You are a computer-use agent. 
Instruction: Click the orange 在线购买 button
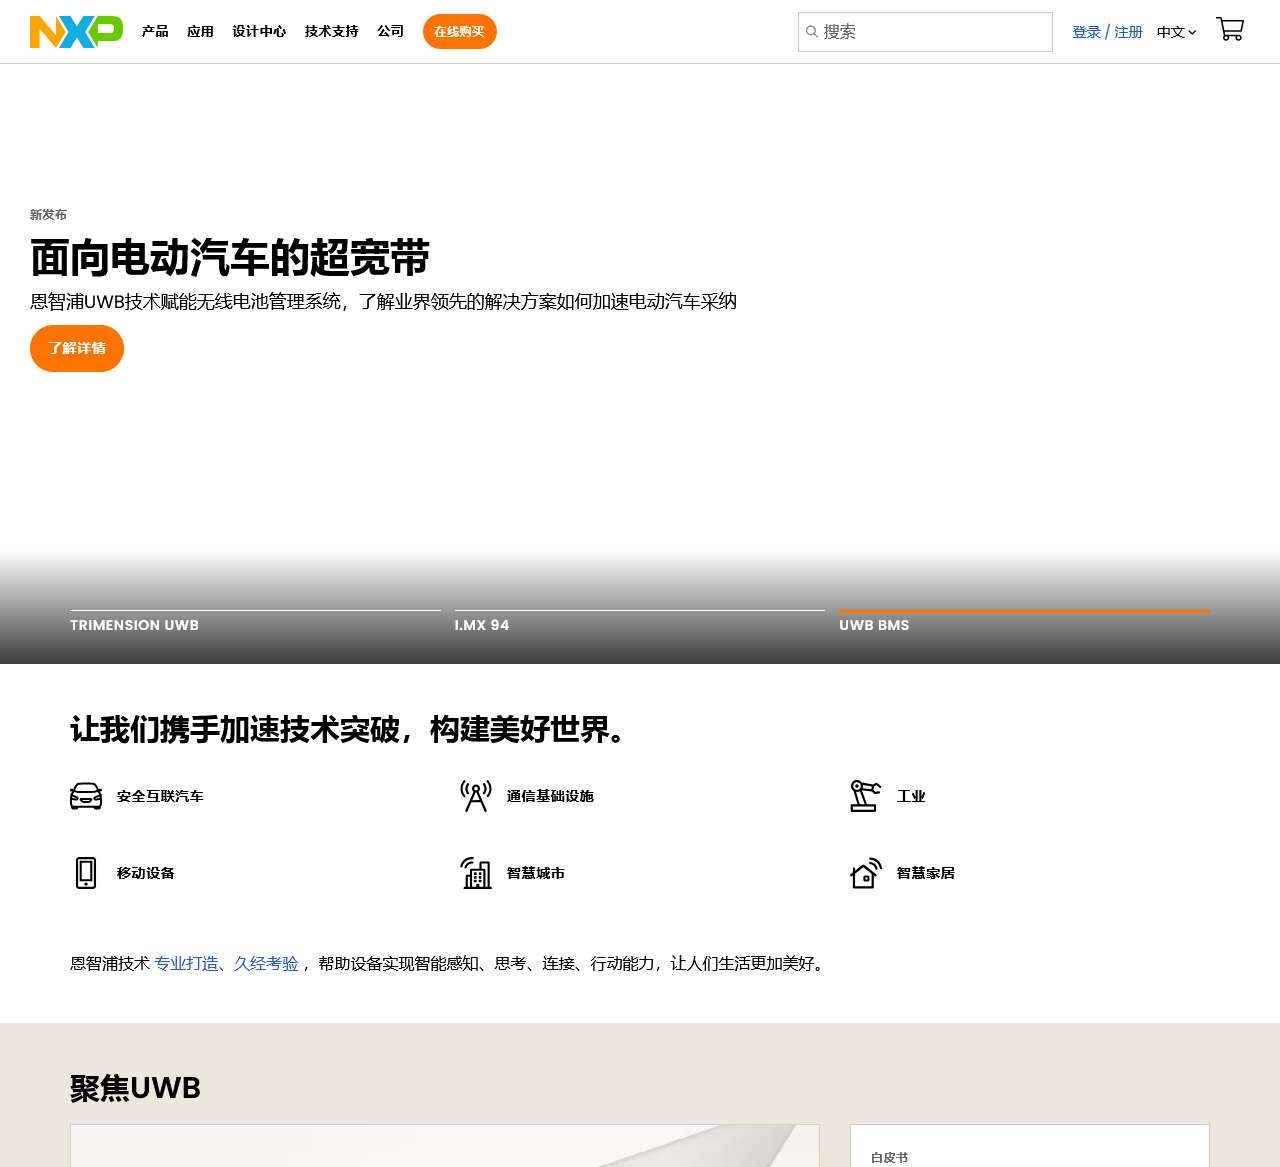point(460,32)
